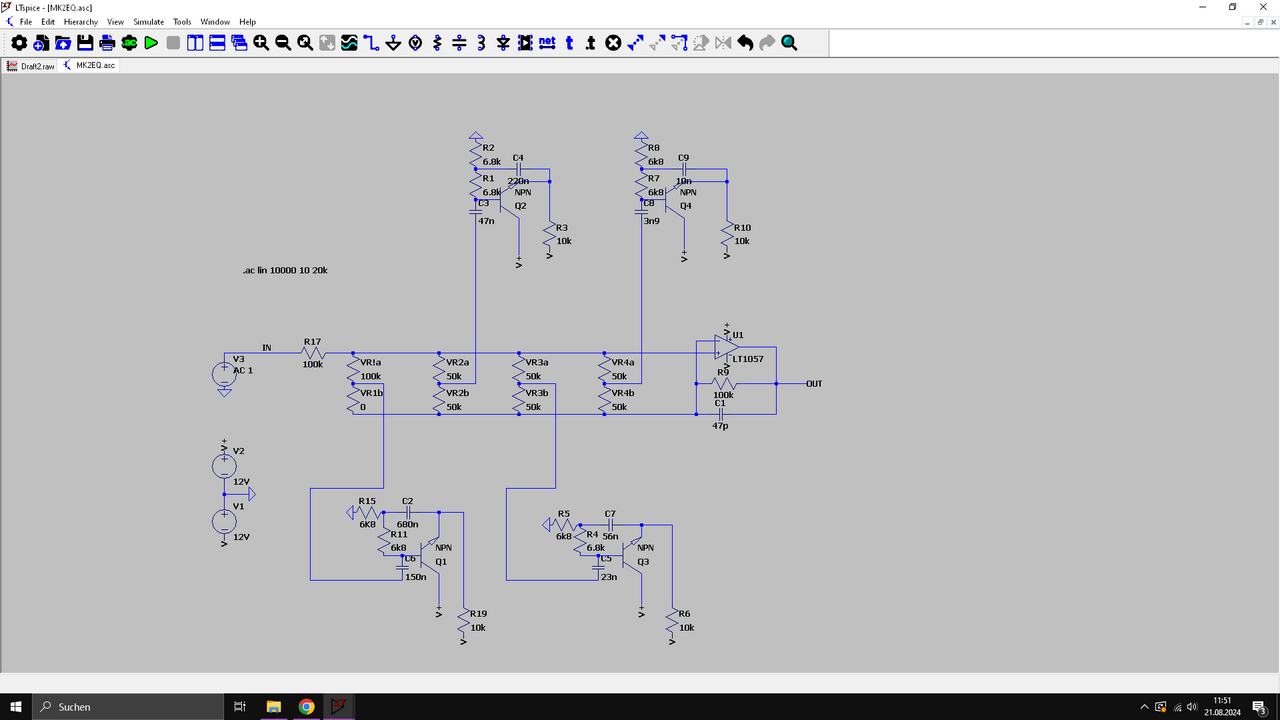Open the Window menu
This screenshot has width=1280, height=720.
[x=215, y=21]
